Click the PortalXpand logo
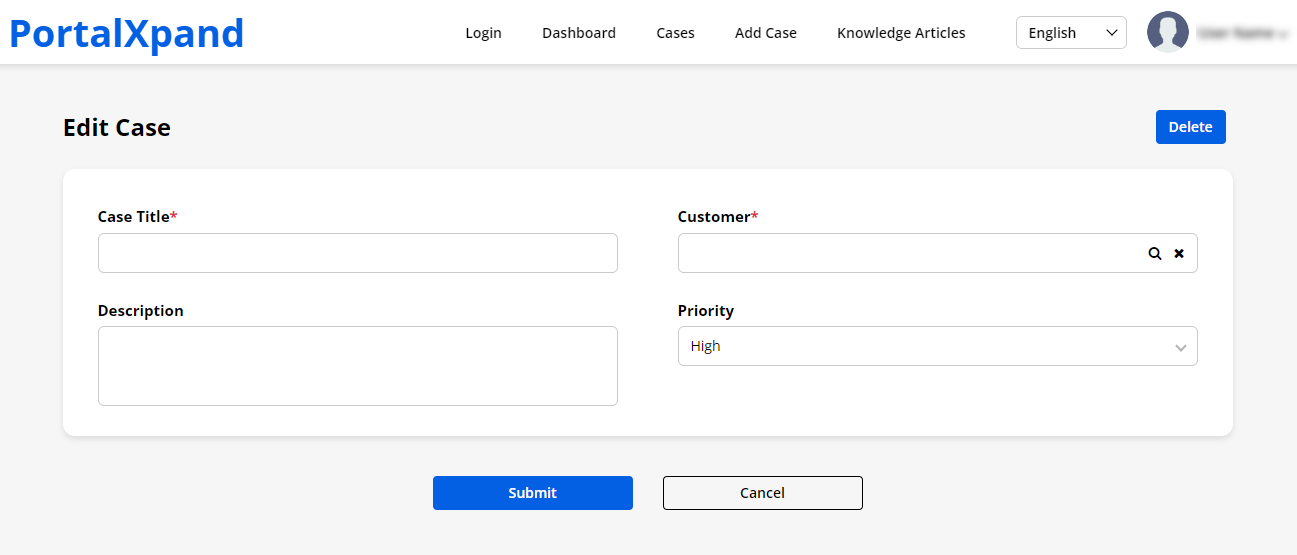The width and height of the screenshot is (1297, 555). pyautogui.click(x=127, y=33)
